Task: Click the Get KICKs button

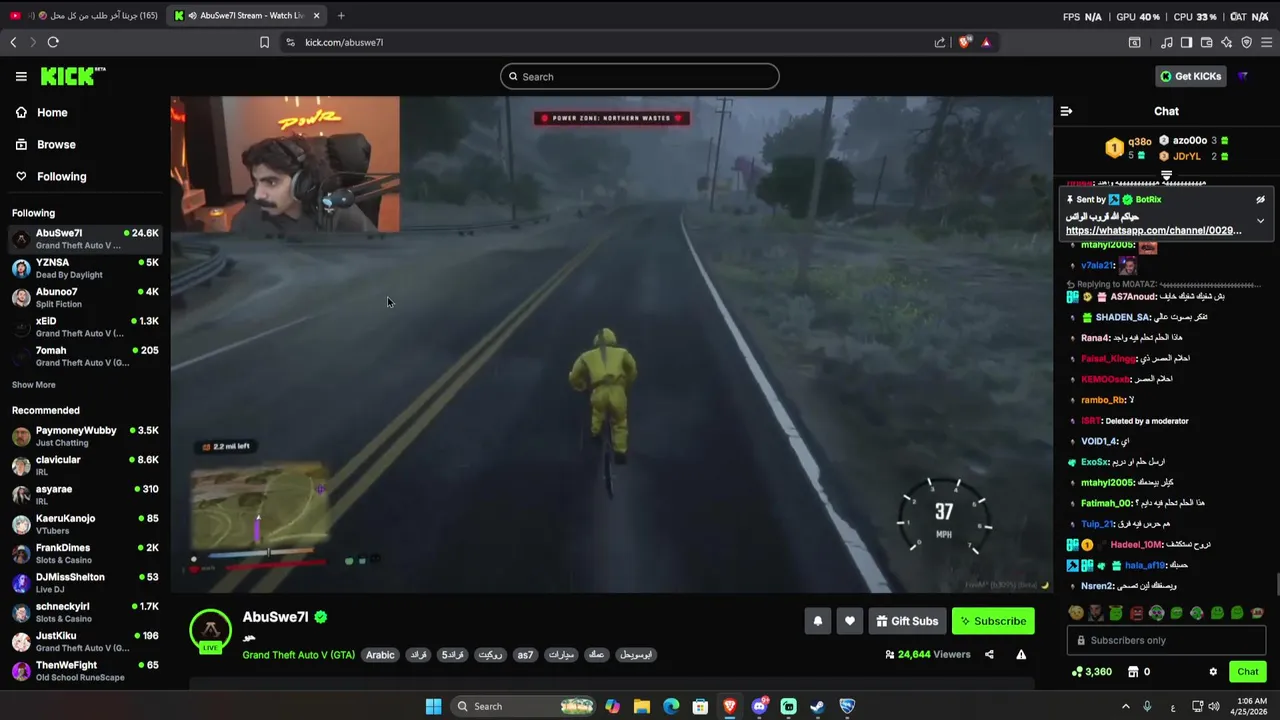Action: point(1190,76)
